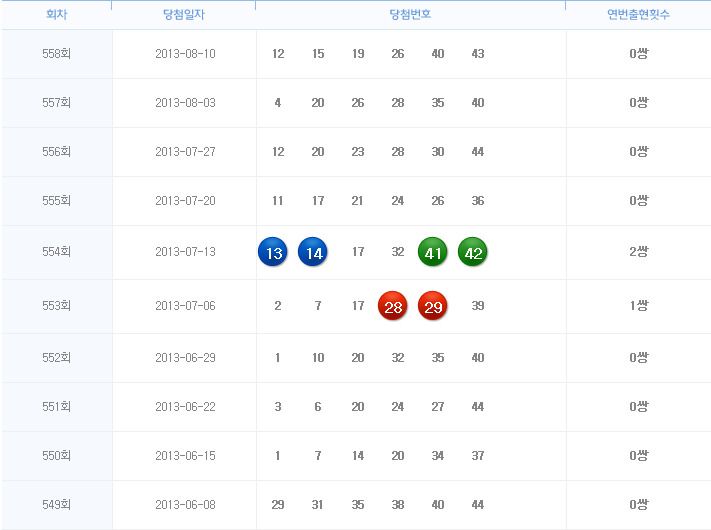711x530 pixels.
Task: Click the blue ball numbered 14
Action: (313, 252)
